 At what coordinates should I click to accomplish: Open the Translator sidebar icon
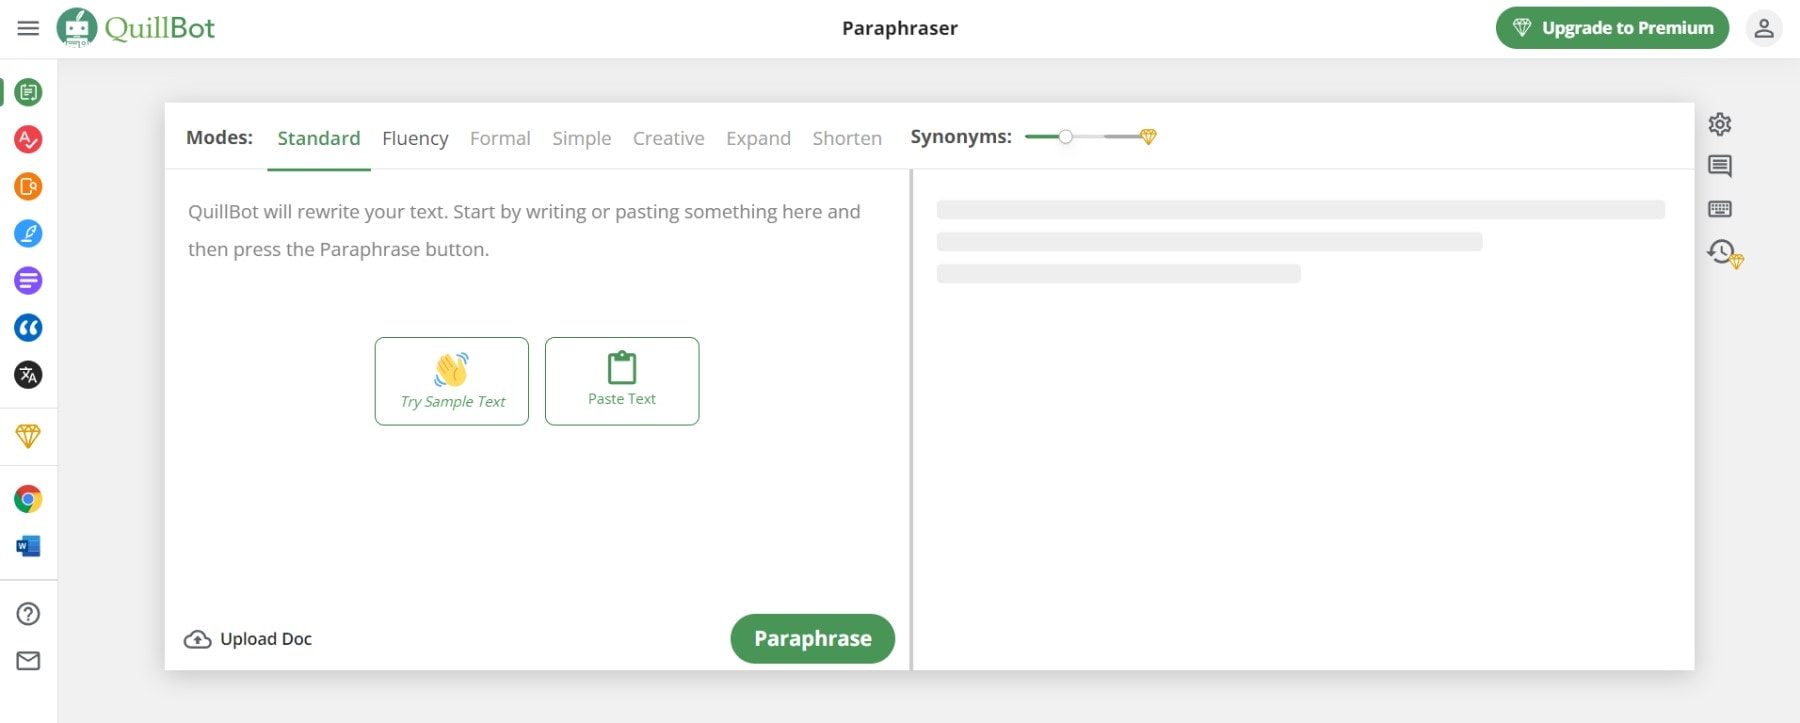point(28,375)
